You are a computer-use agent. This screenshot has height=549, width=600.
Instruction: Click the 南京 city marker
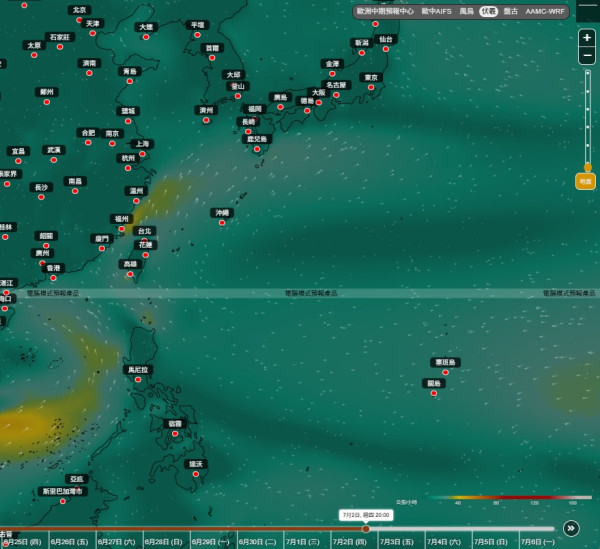click(x=112, y=143)
